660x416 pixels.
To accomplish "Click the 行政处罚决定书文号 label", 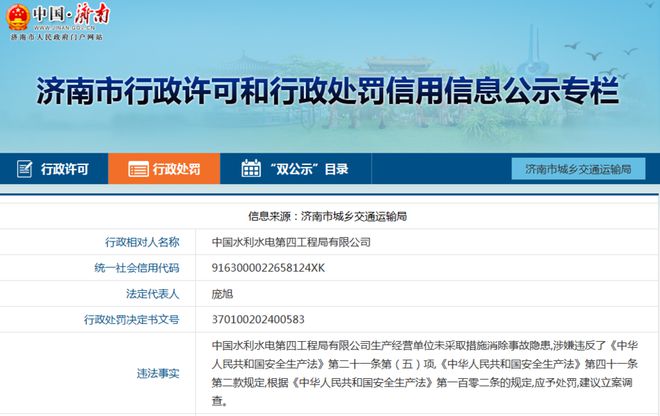I will pos(132,320).
